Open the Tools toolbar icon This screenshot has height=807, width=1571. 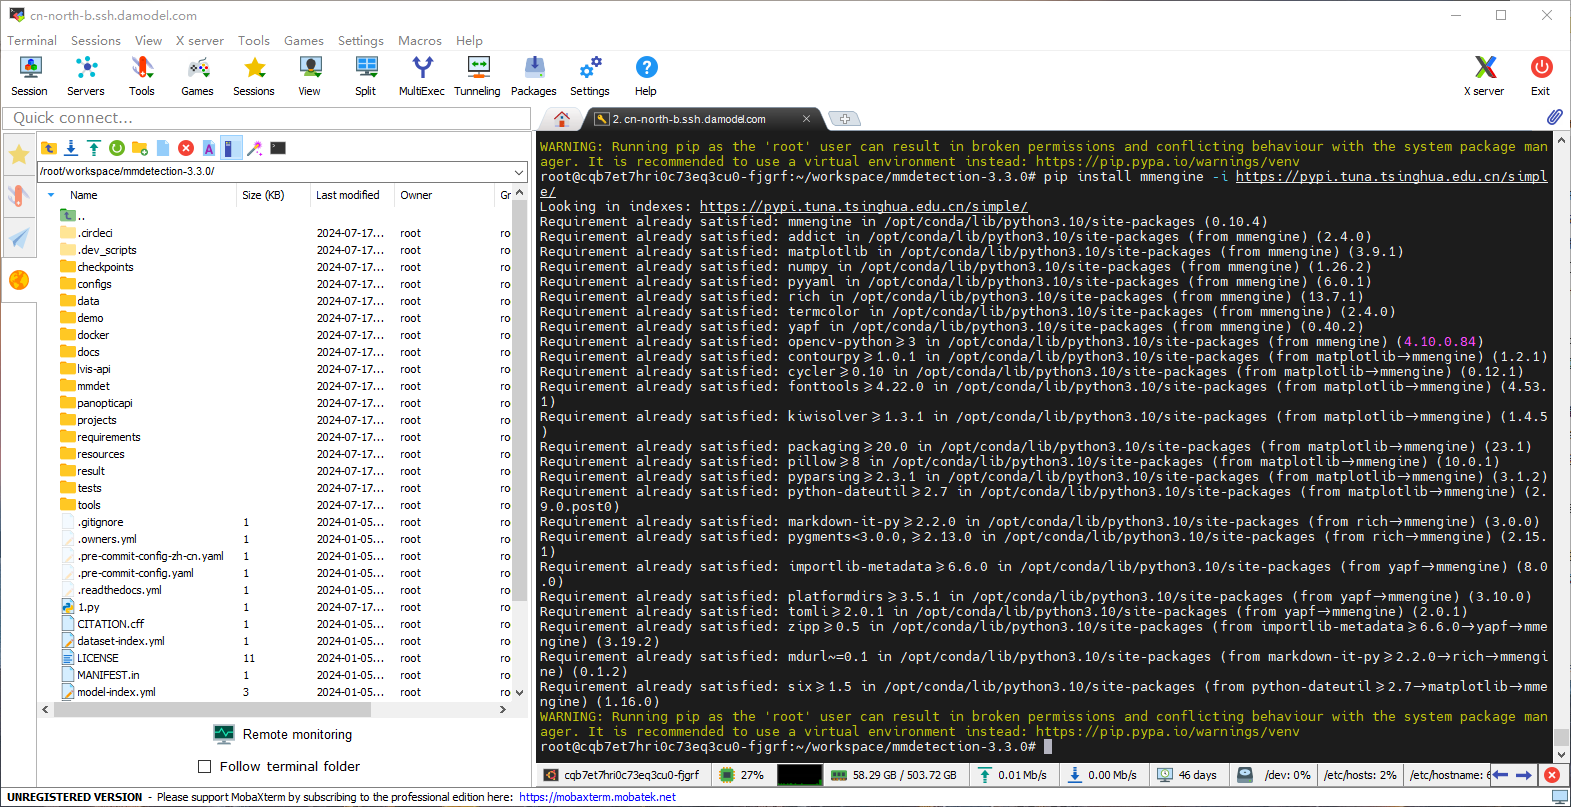click(142, 76)
